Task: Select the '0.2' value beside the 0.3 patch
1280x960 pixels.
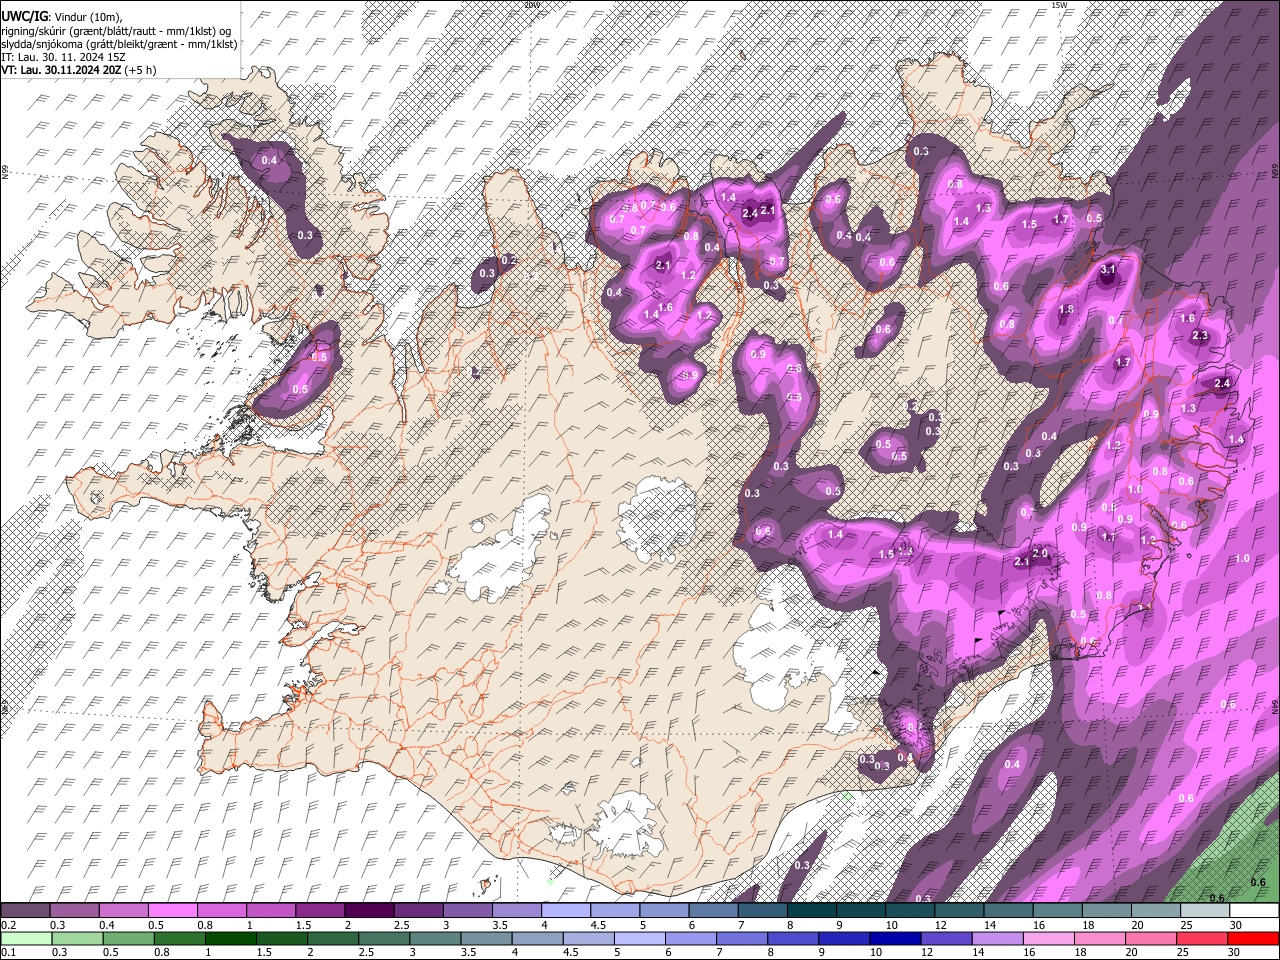Action: coord(508,260)
